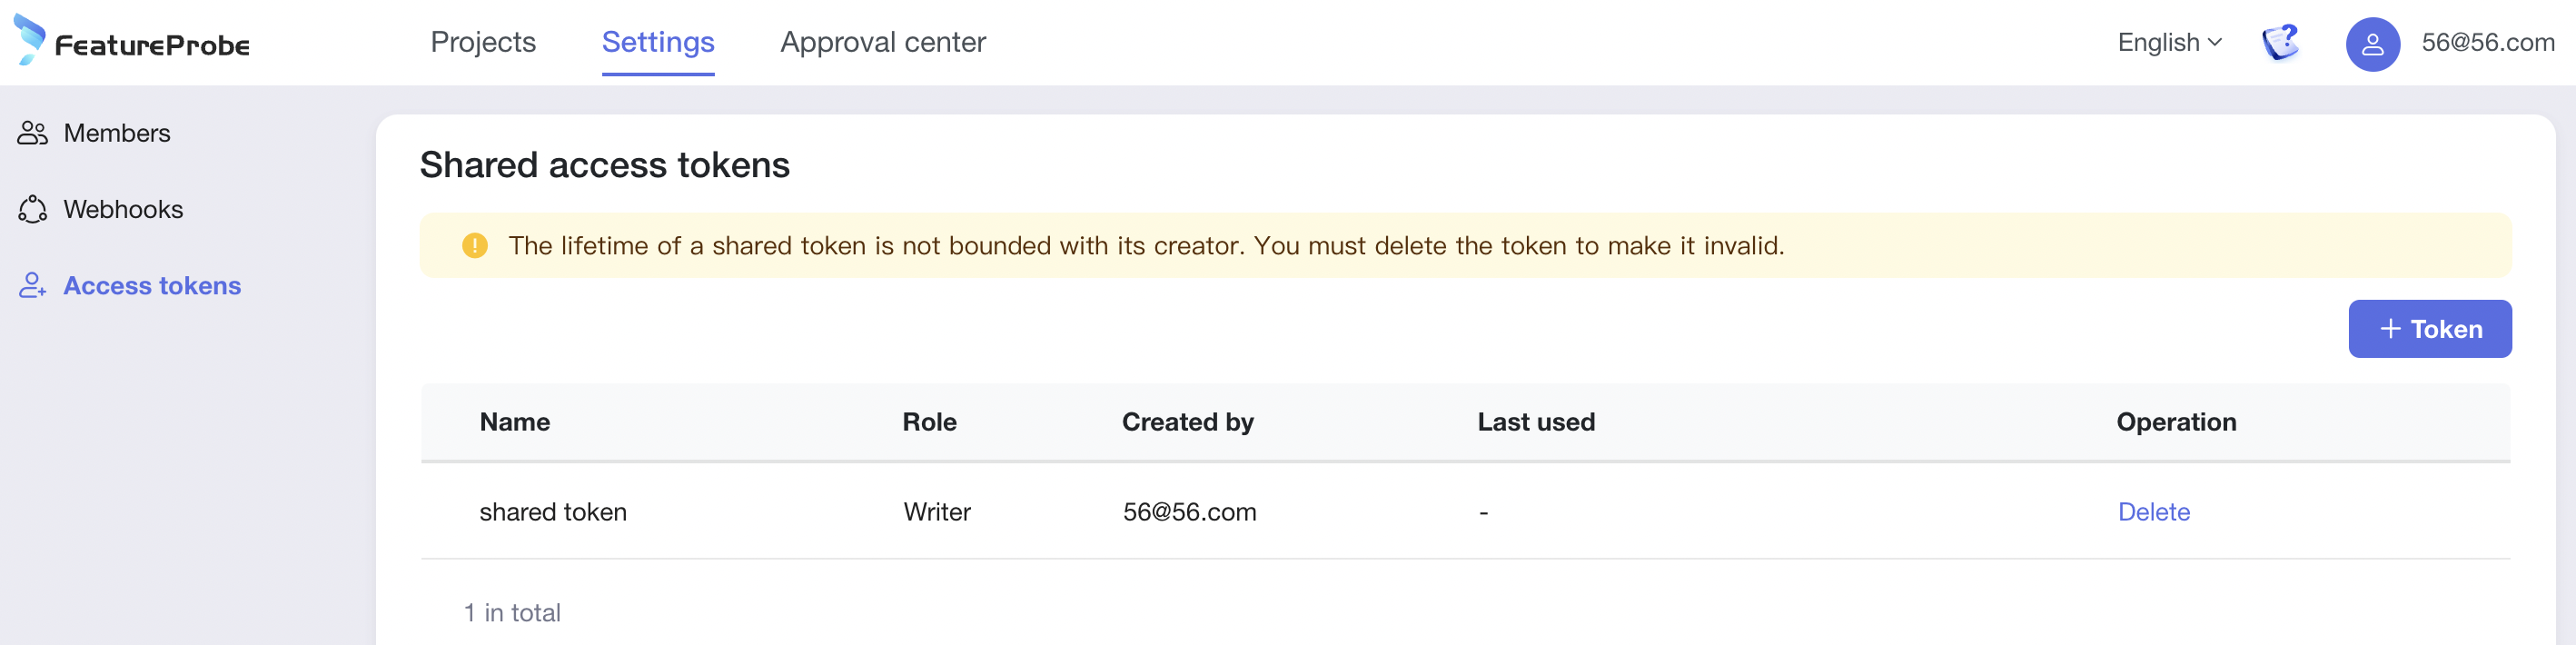Click the user avatar icon

pos(2372,44)
